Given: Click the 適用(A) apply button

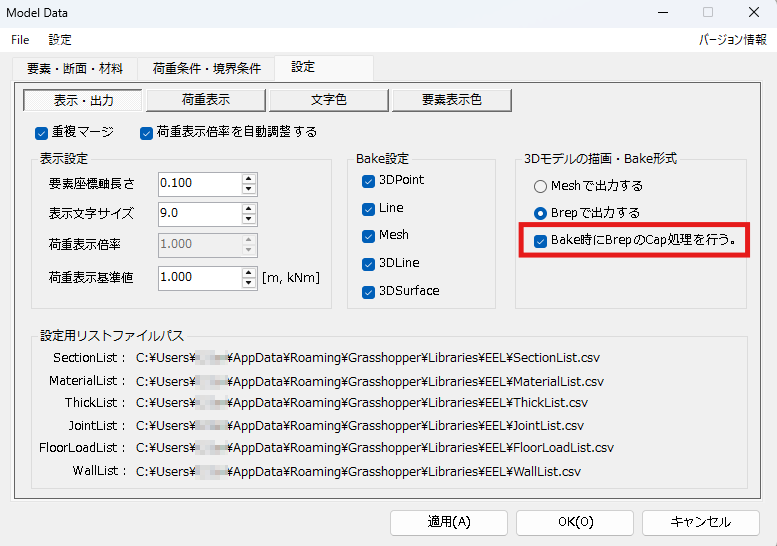Looking at the screenshot, I should point(449,522).
